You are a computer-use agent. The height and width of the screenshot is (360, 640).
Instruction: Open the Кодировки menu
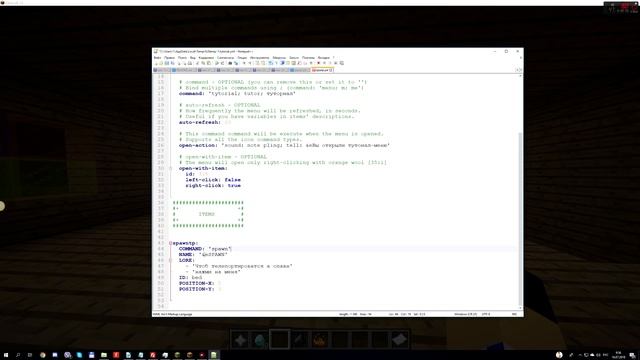(206, 58)
